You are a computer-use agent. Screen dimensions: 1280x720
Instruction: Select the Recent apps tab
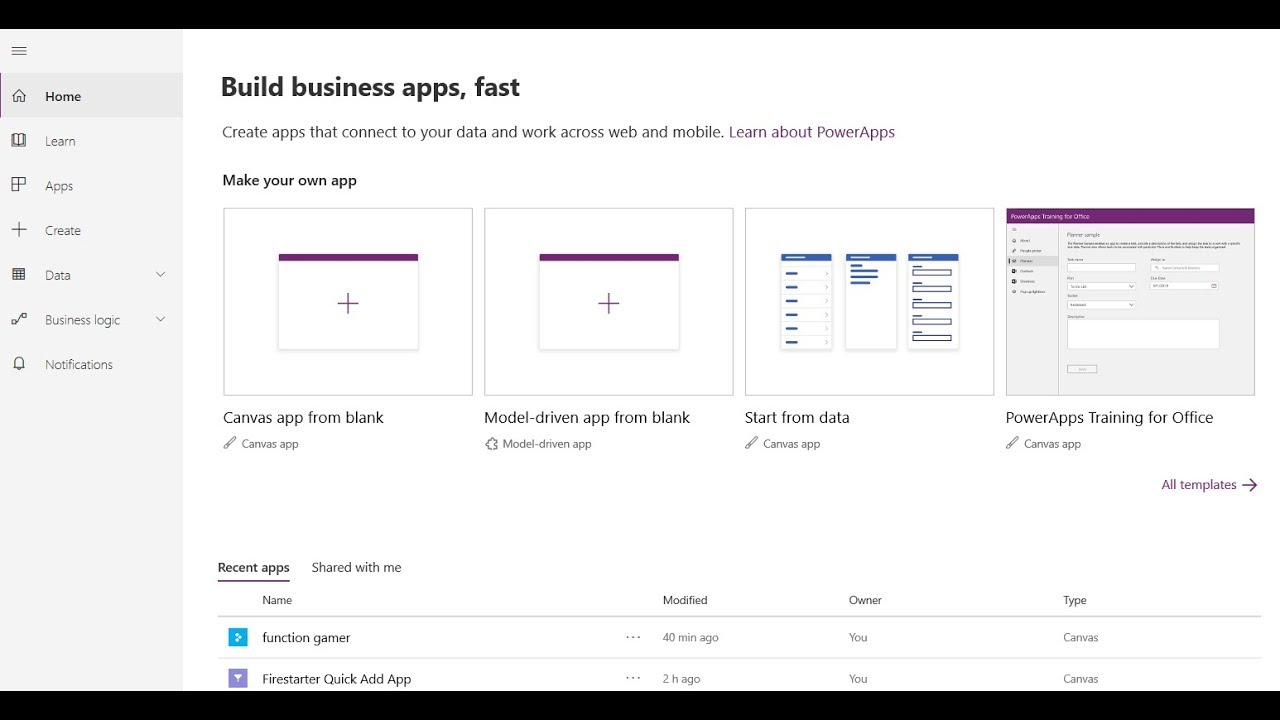pos(254,567)
